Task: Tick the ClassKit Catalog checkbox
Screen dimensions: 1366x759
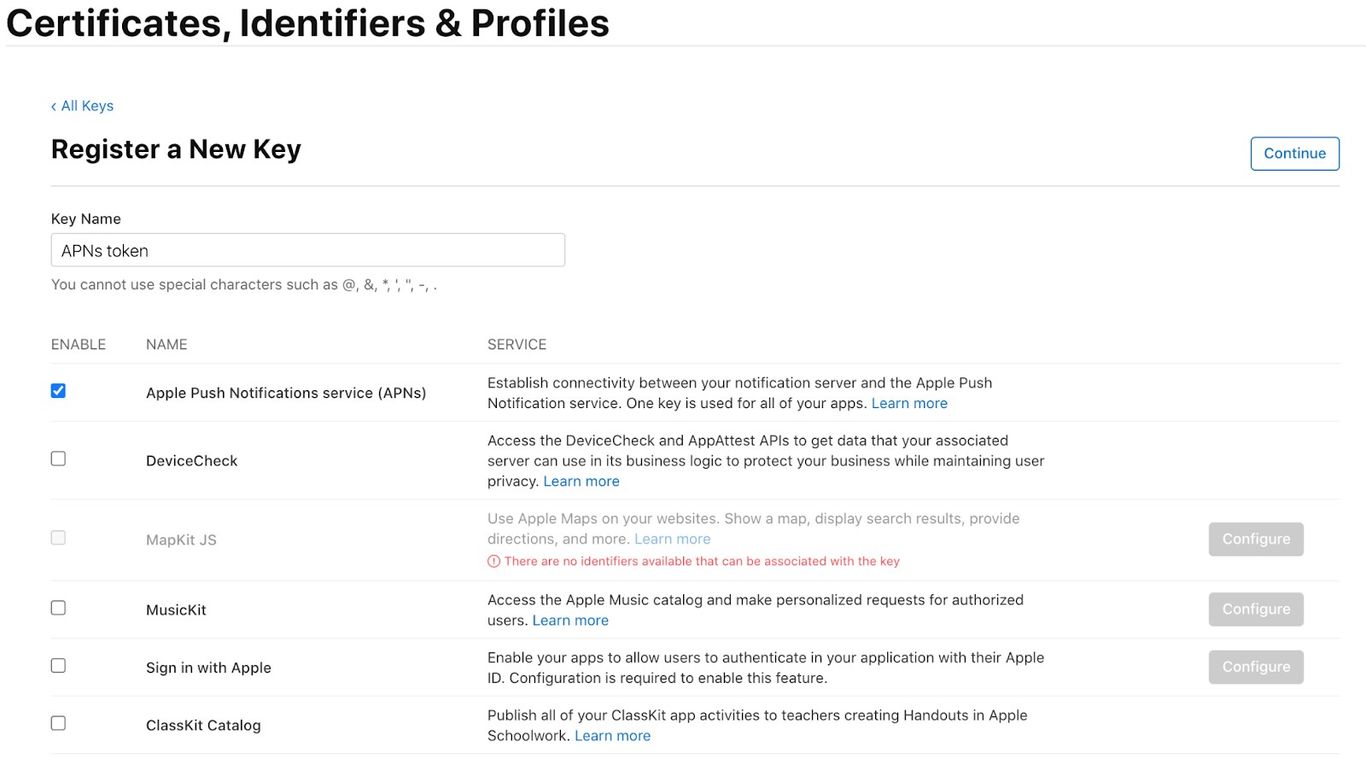Action: 58,723
